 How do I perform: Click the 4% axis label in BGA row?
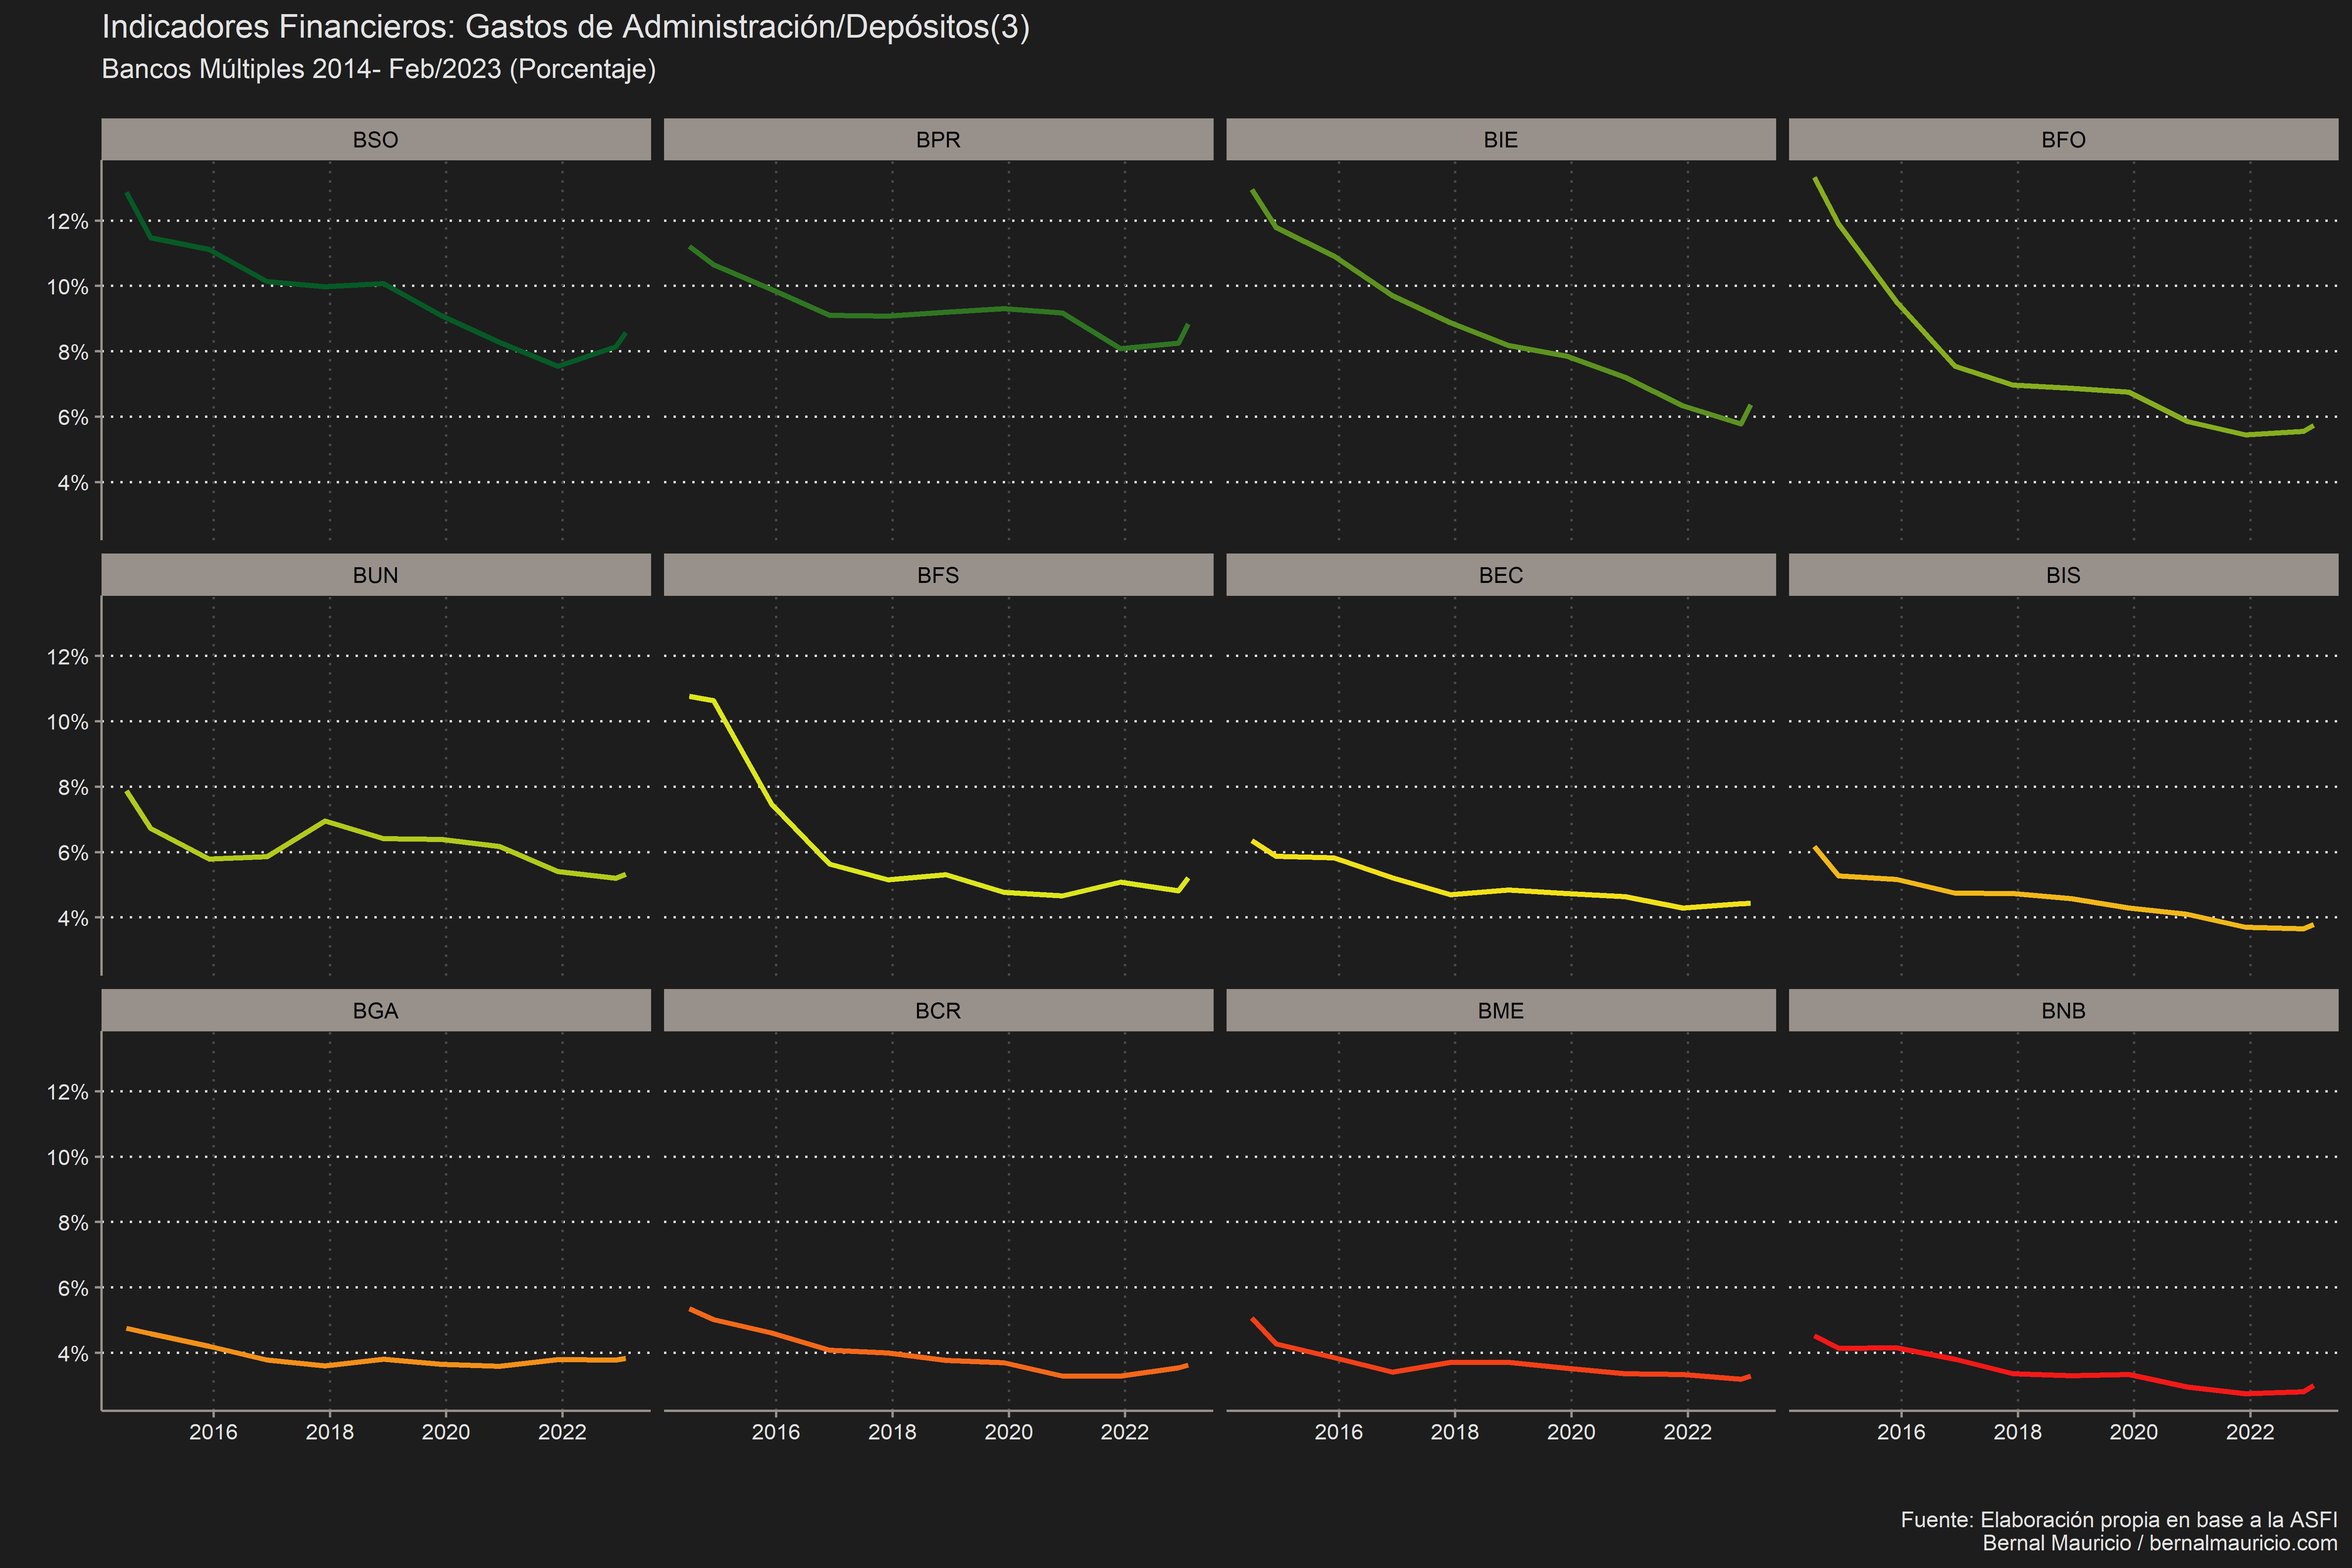coord(73,1354)
